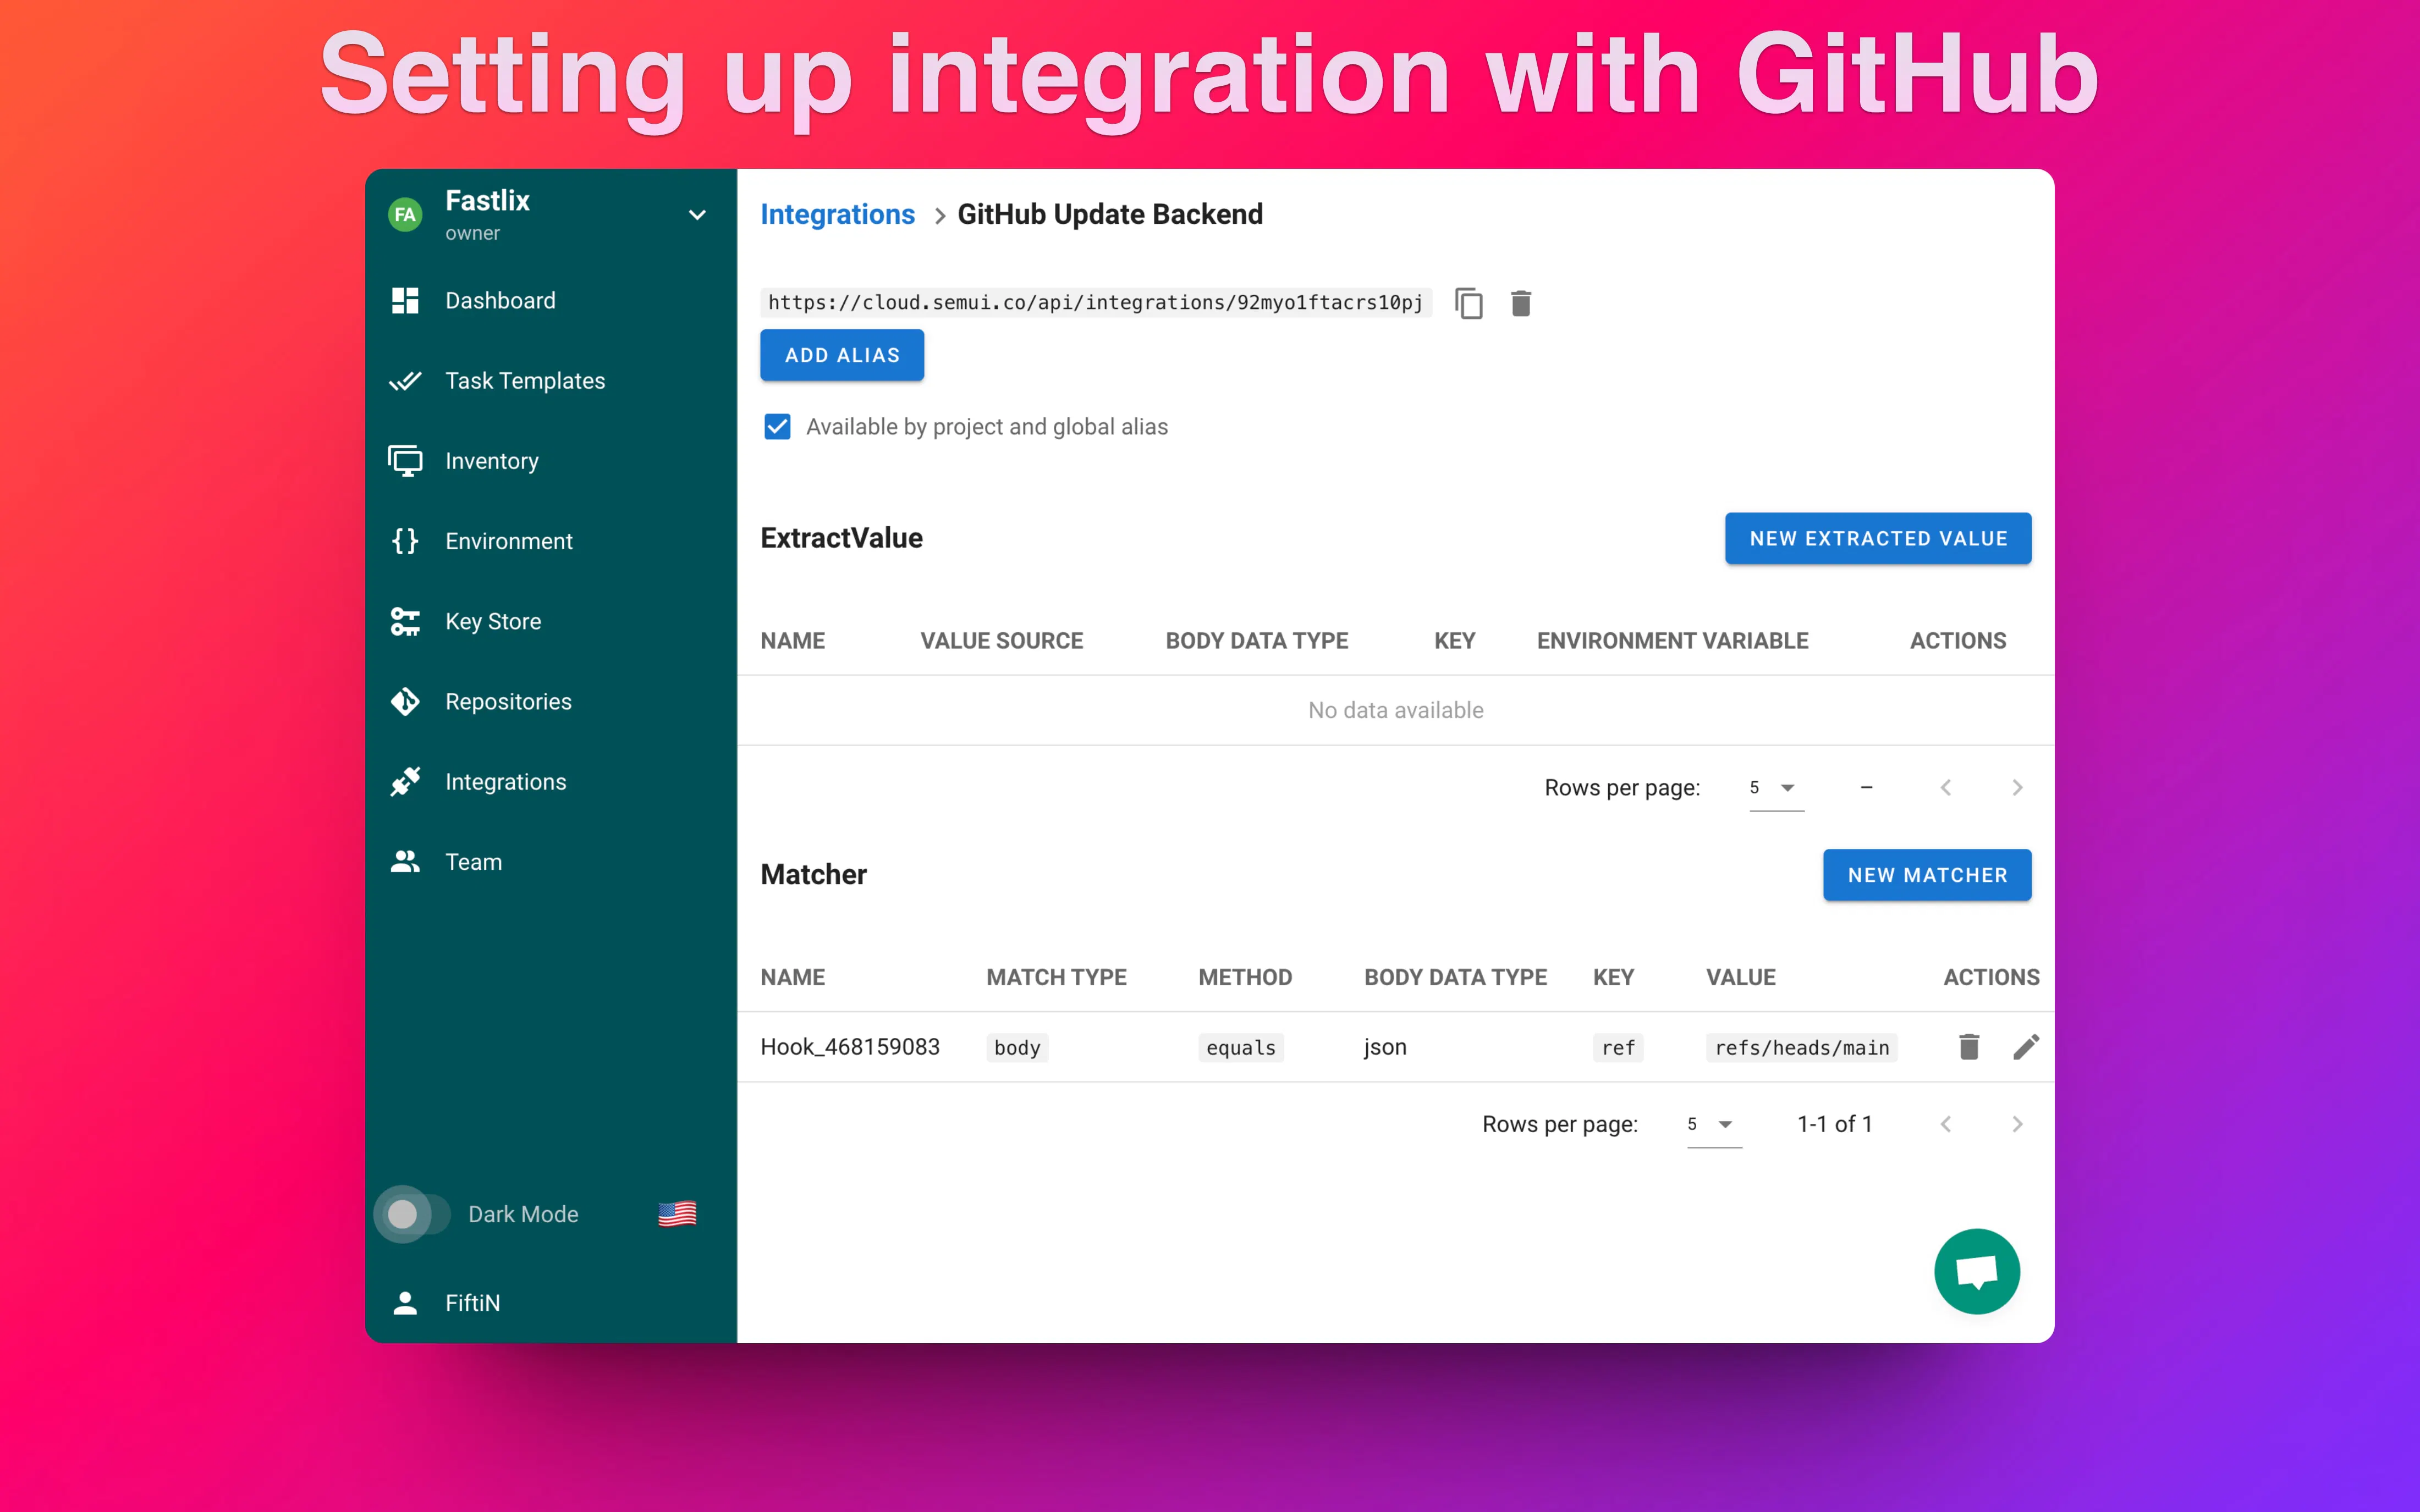Click the json body data type cell
Screen dimensions: 2420x1512
coord(1385,1046)
